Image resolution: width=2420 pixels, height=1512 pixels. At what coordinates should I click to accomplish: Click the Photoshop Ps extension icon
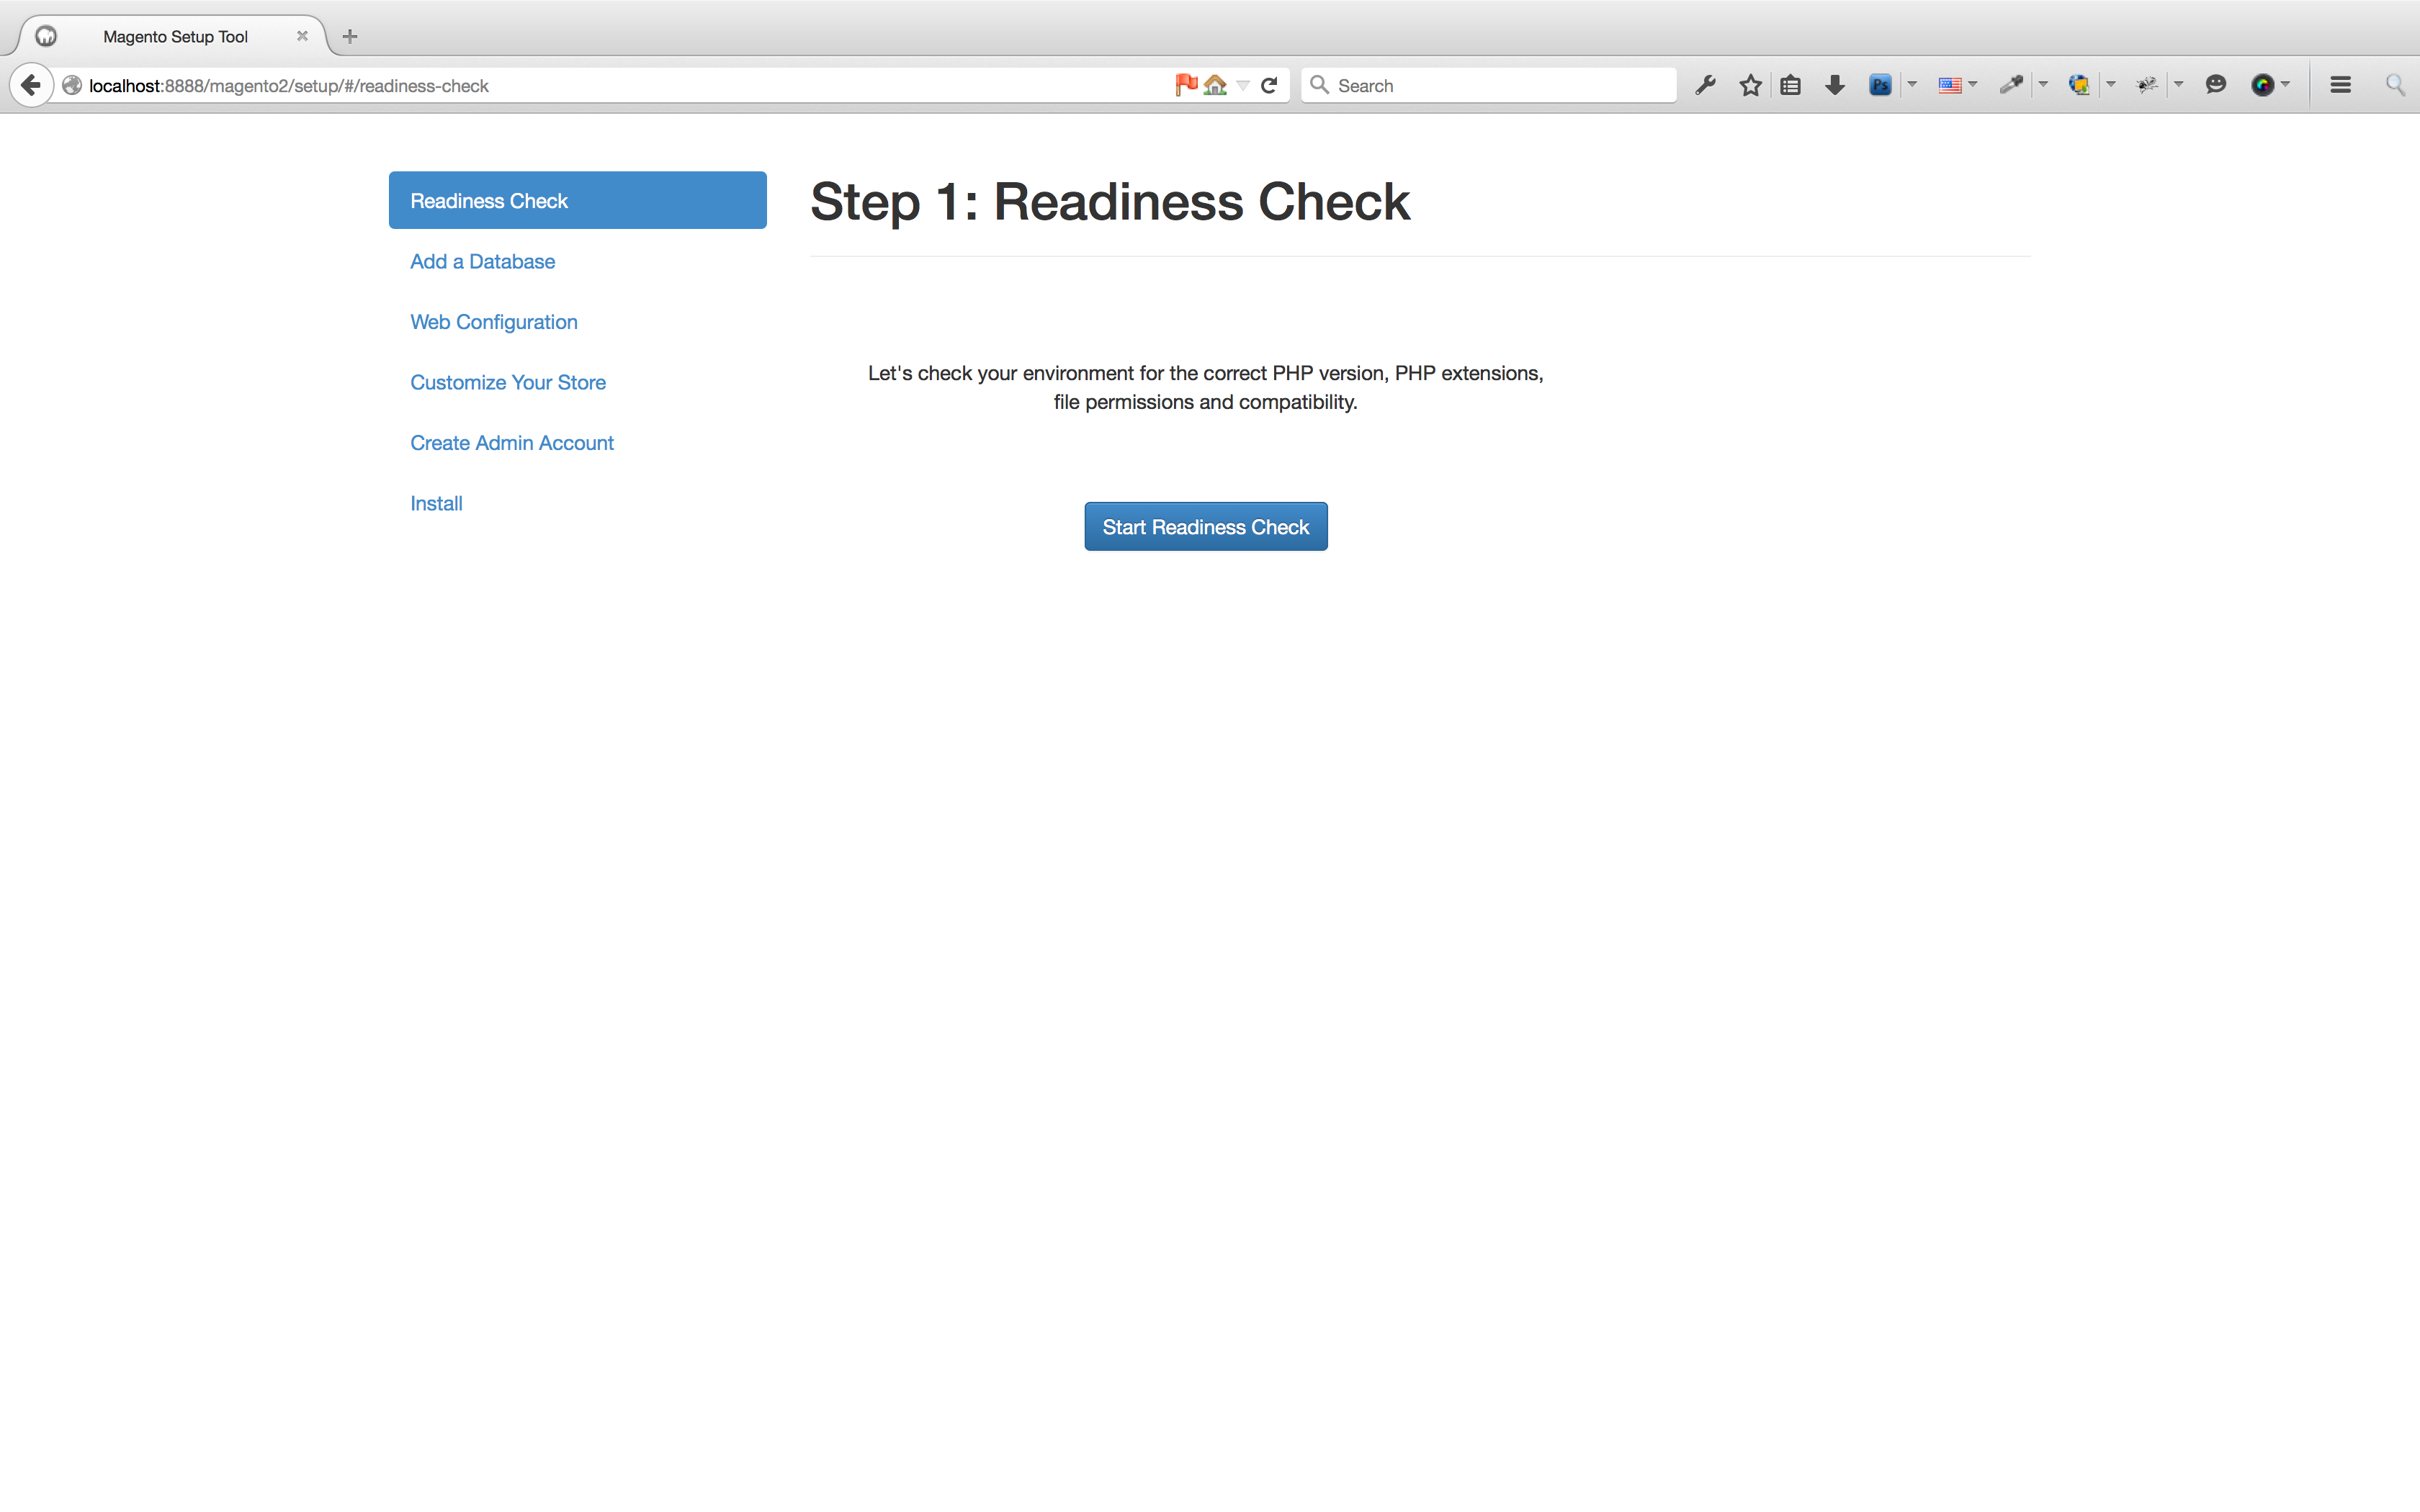click(1879, 85)
